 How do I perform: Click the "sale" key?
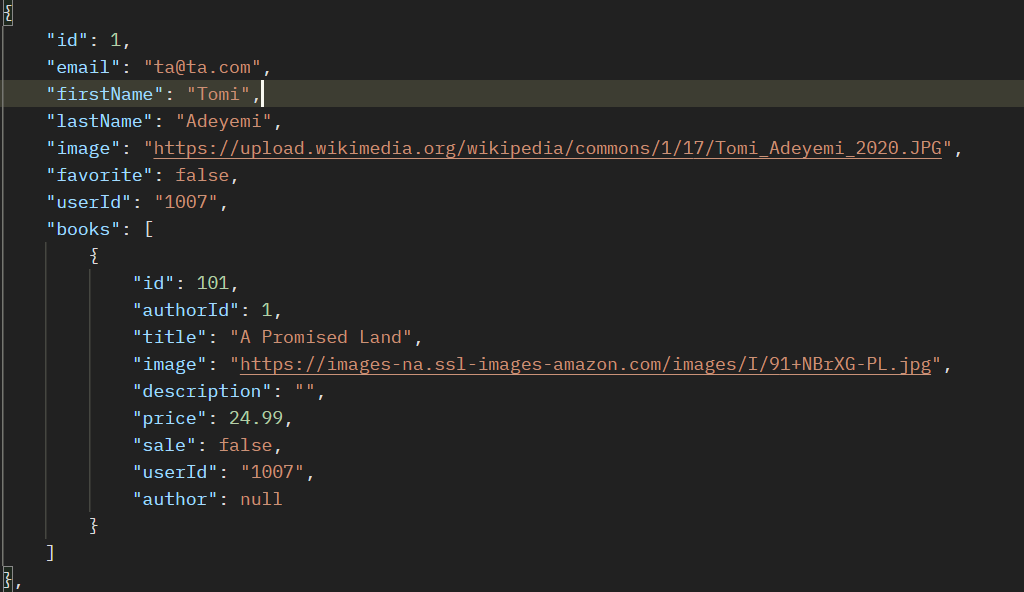(164, 445)
